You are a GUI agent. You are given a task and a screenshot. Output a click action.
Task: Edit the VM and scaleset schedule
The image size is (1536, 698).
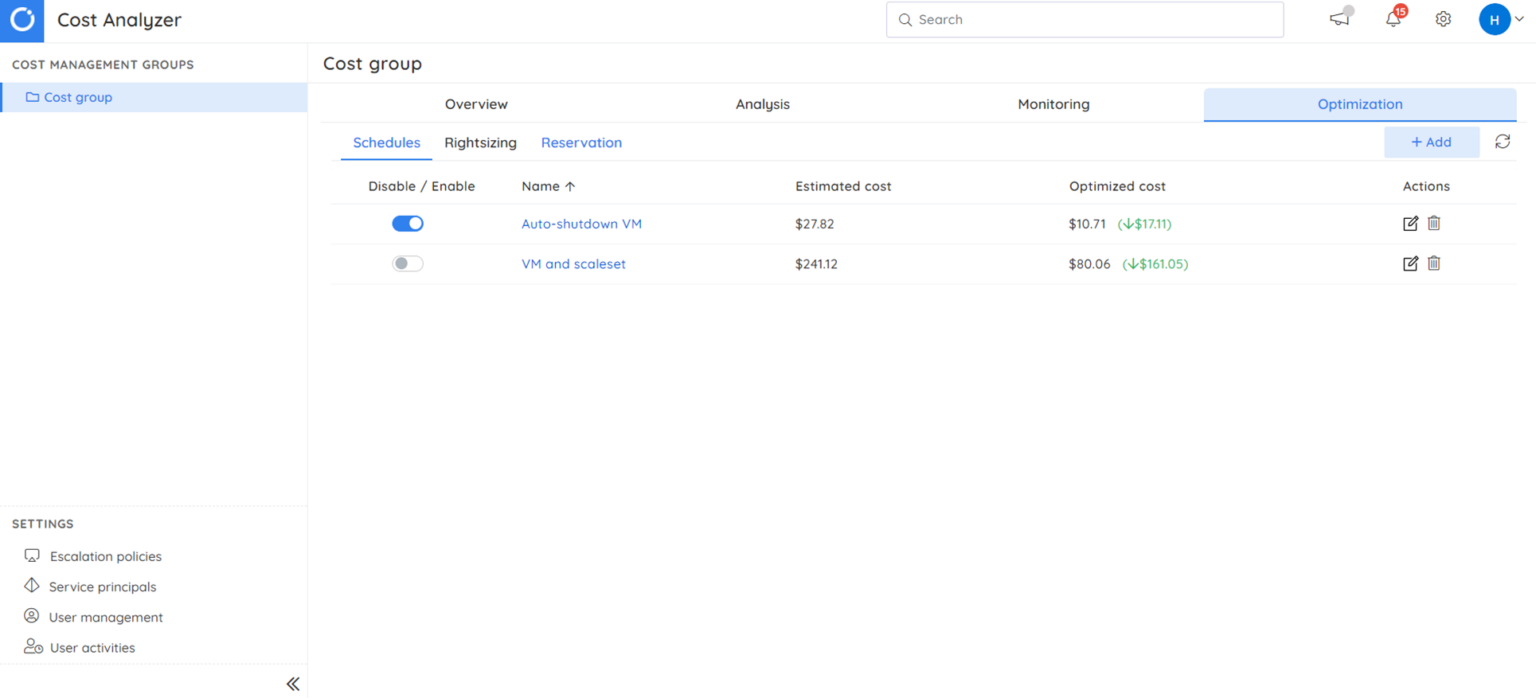point(1410,264)
